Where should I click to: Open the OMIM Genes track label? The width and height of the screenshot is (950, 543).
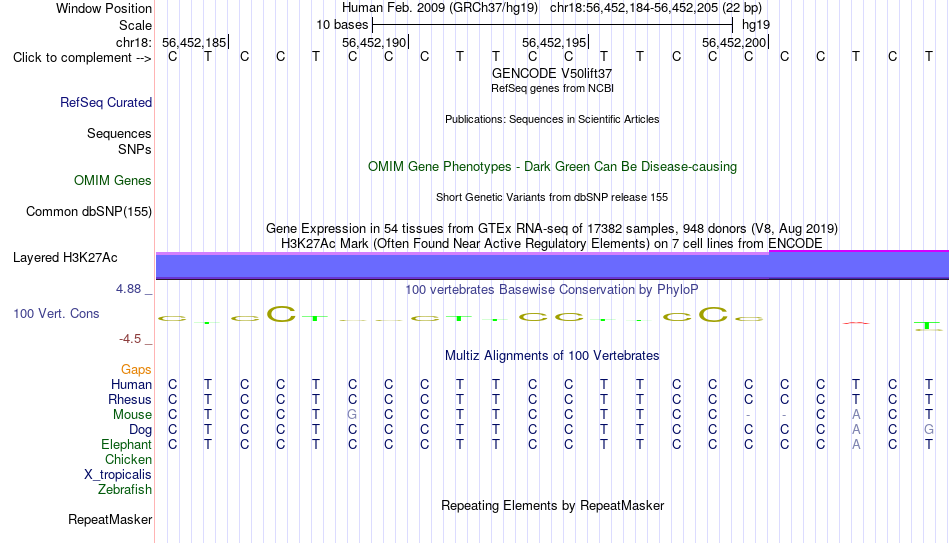tap(113, 181)
